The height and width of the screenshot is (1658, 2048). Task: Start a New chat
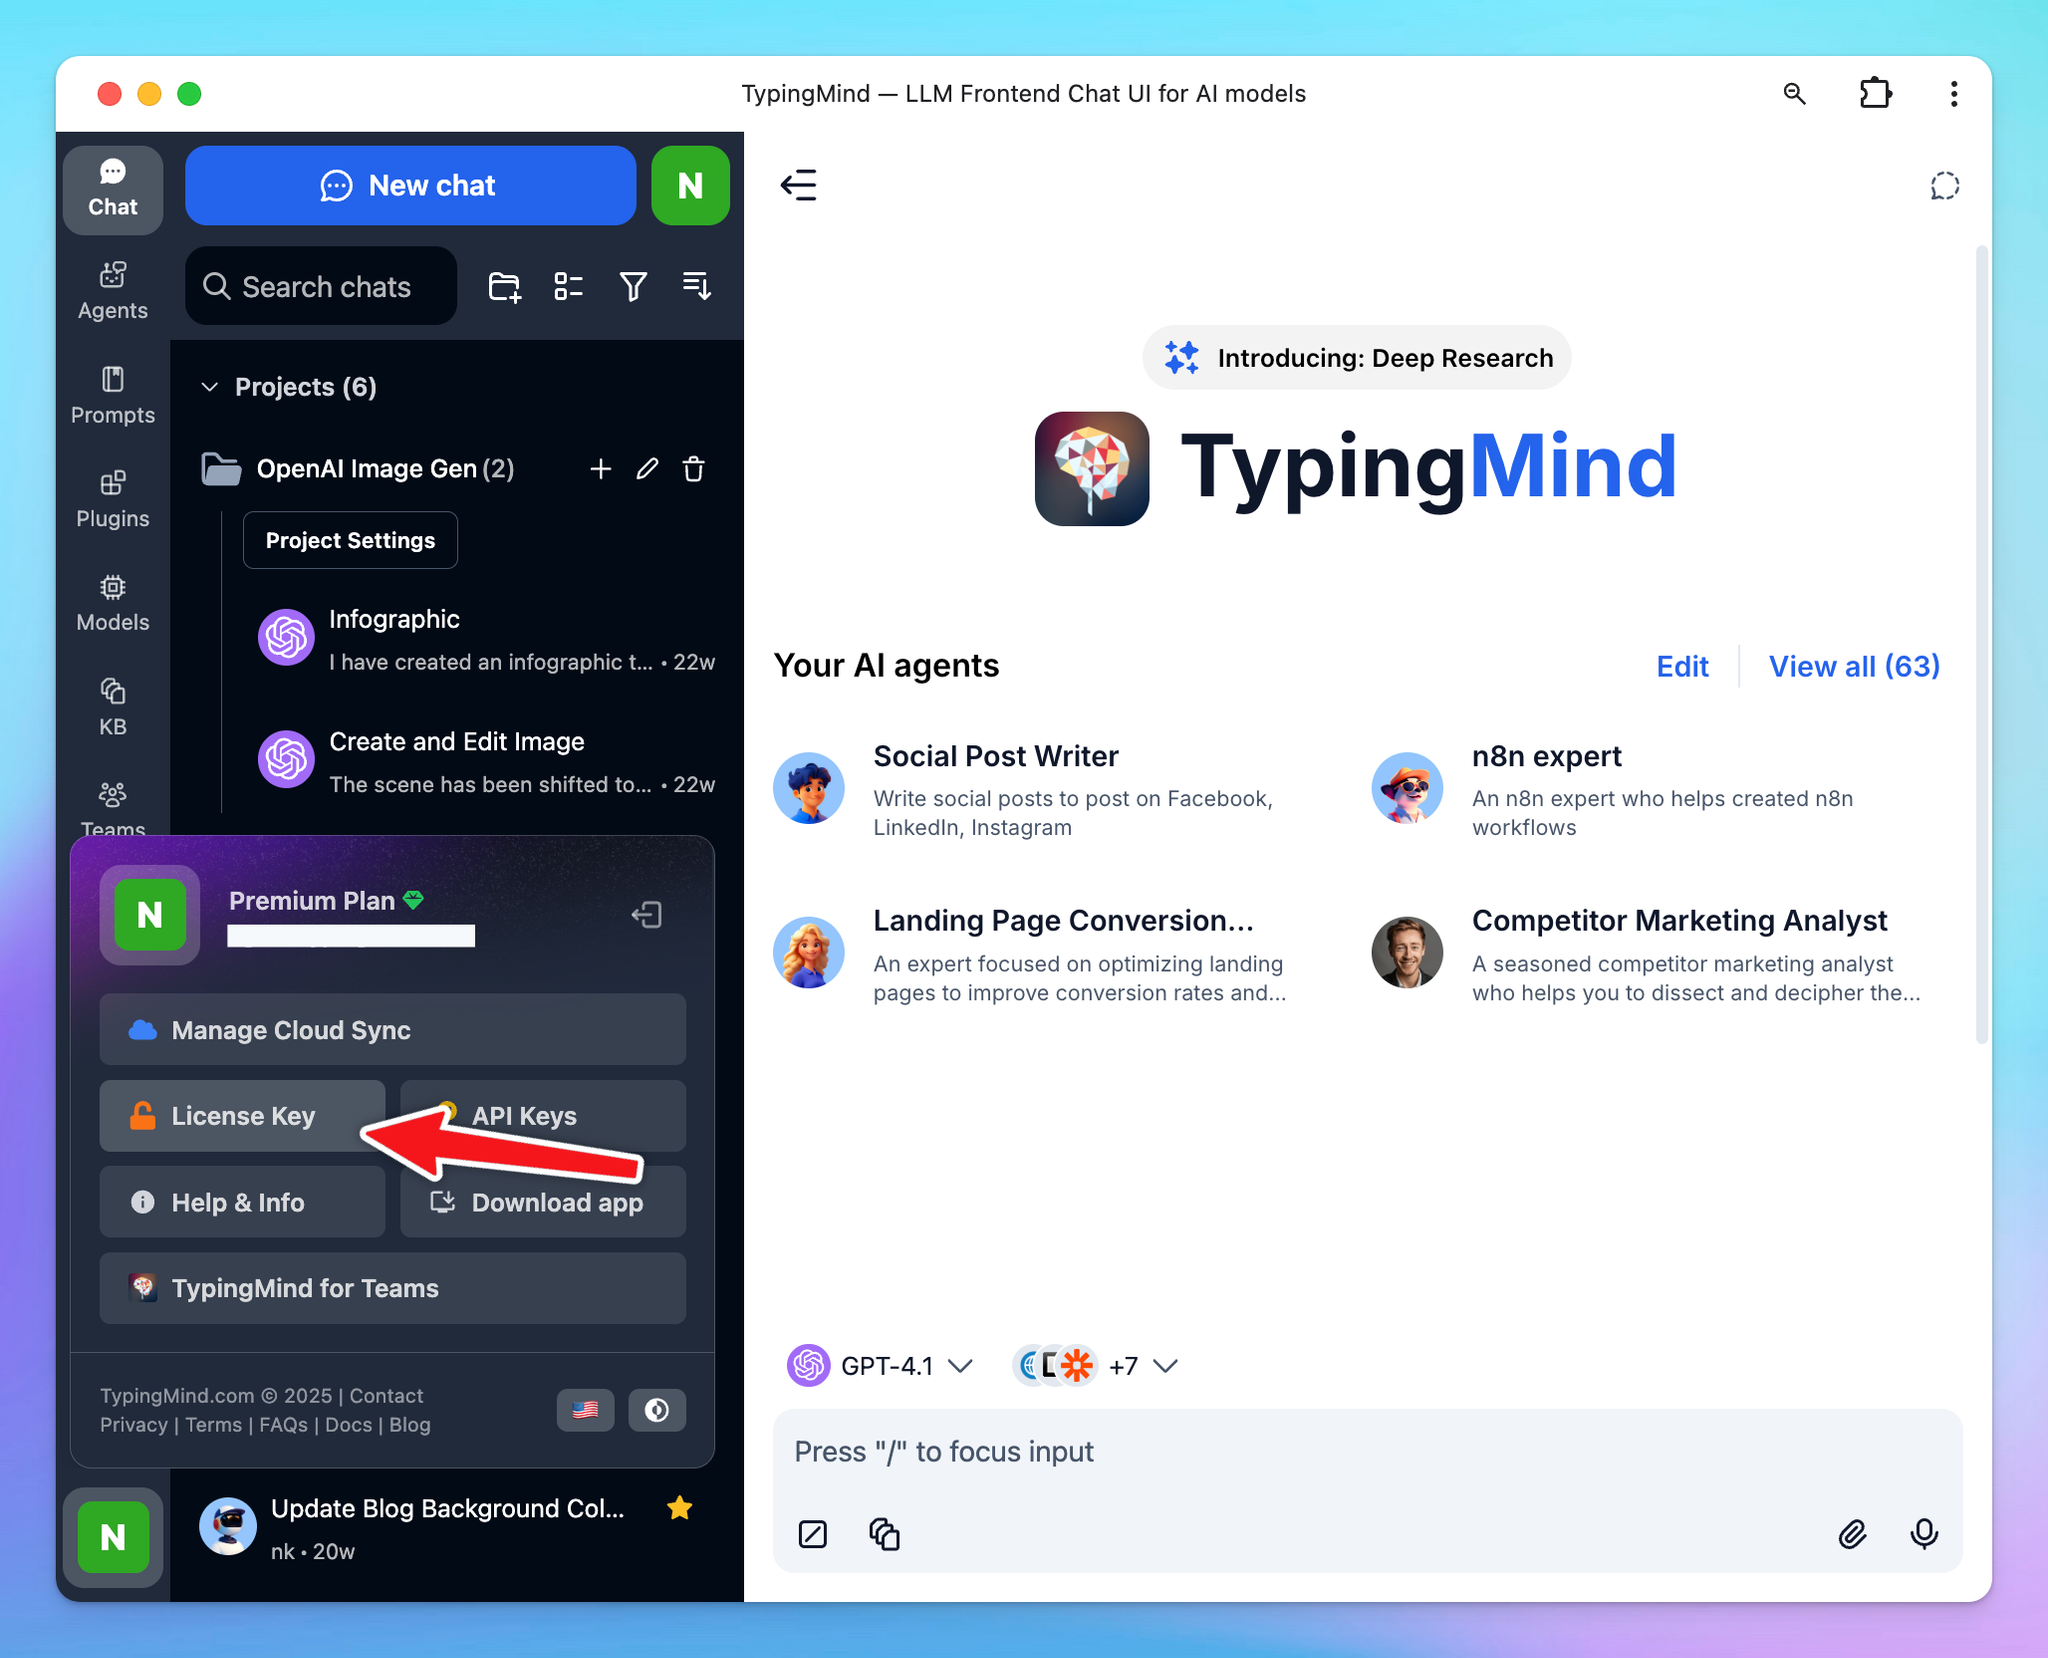(410, 185)
